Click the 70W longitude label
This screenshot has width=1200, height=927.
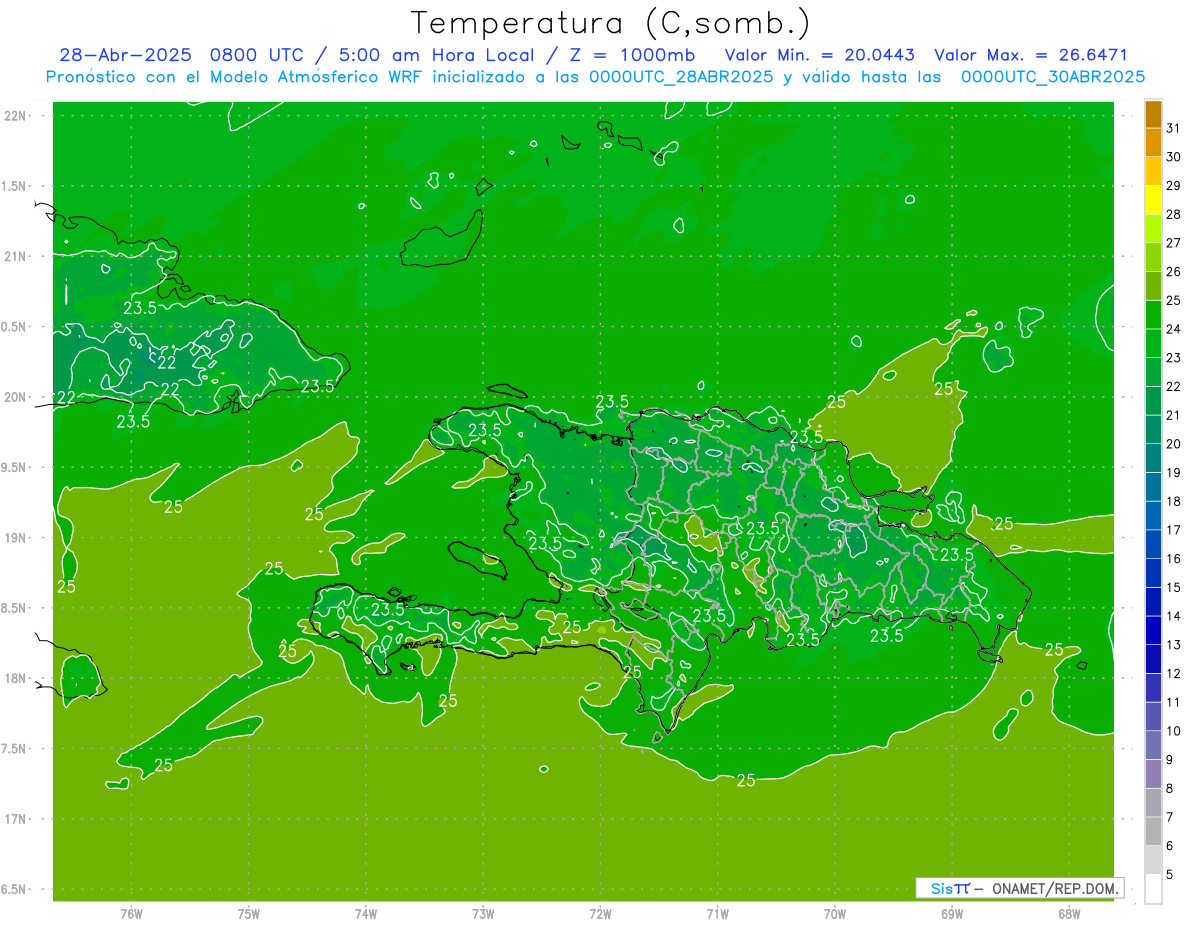pyautogui.click(x=835, y=913)
